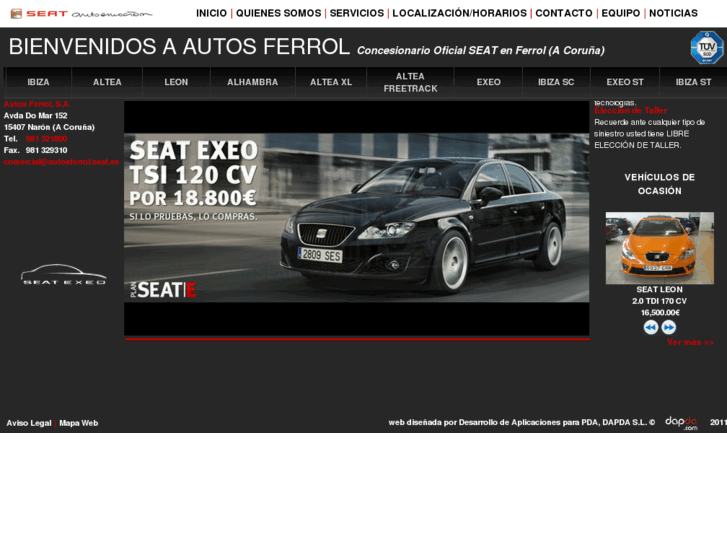Select the ALTEA FREETRACK model tab
The width and height of the screenshot is (727, 545).
coord(410,82)
